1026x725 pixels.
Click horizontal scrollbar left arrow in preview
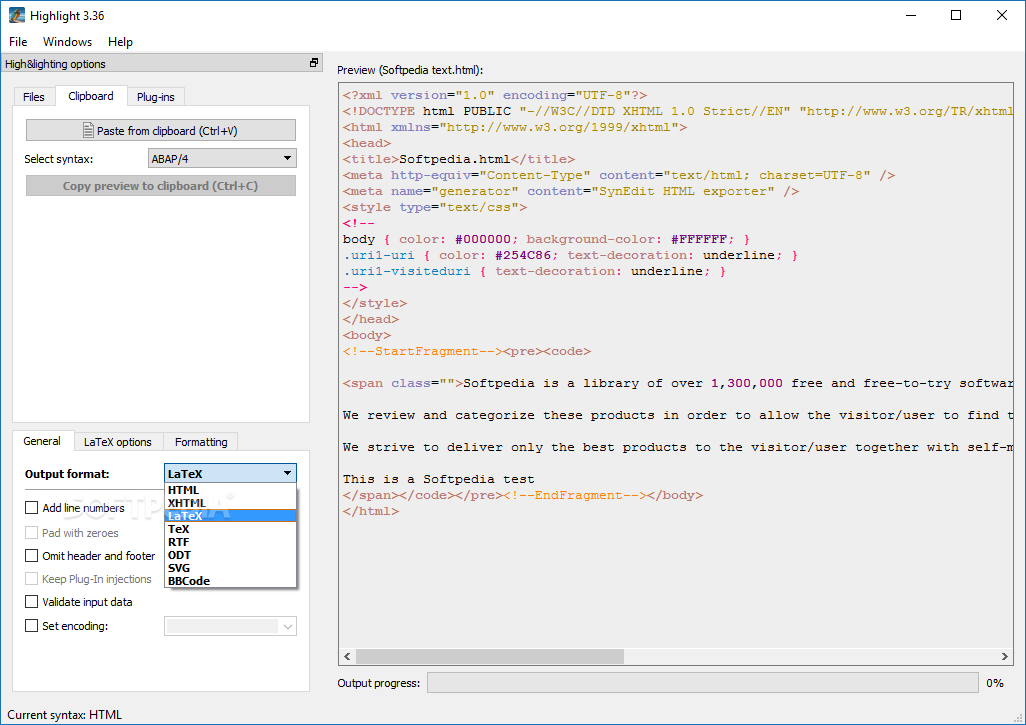(x=347, y=656)
